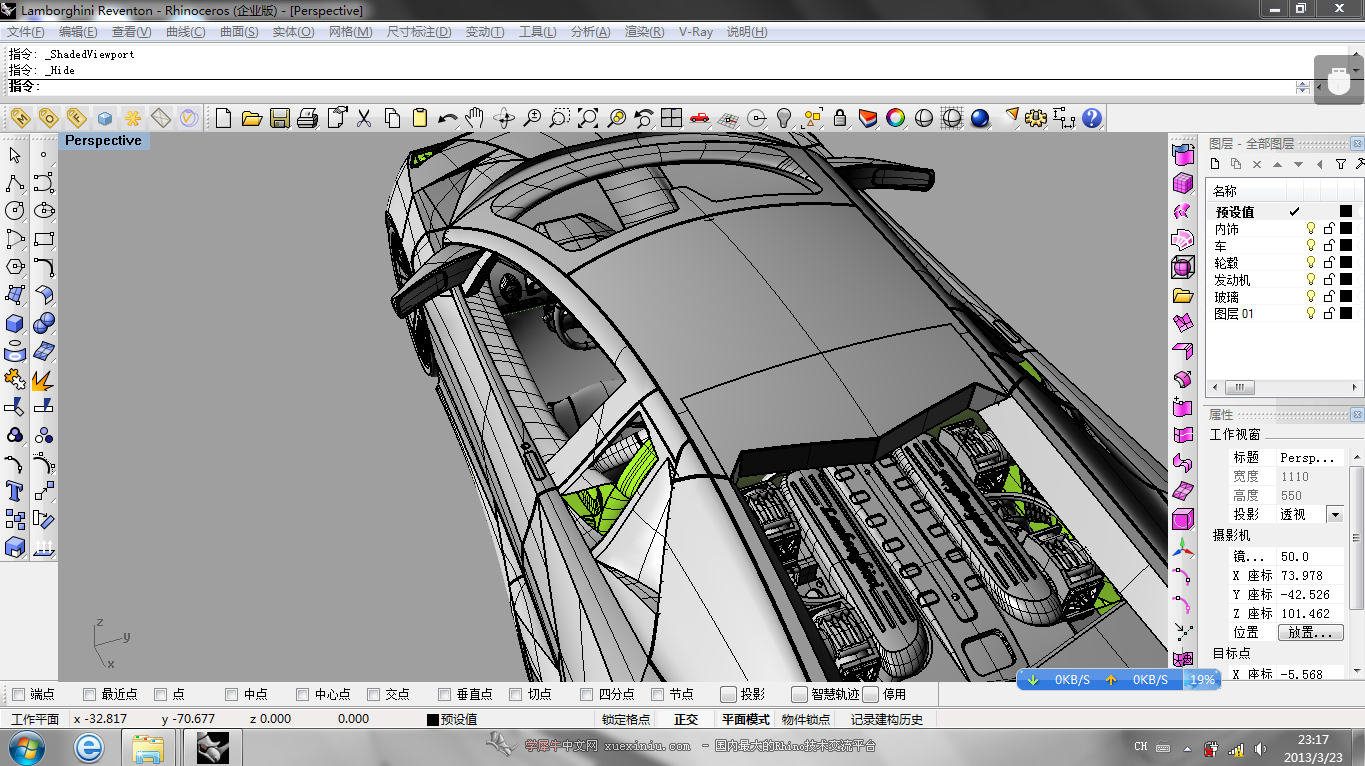
Task: Click the color wheel icon in toolbar
Action: pyautogui.click(x=896, y=118)
